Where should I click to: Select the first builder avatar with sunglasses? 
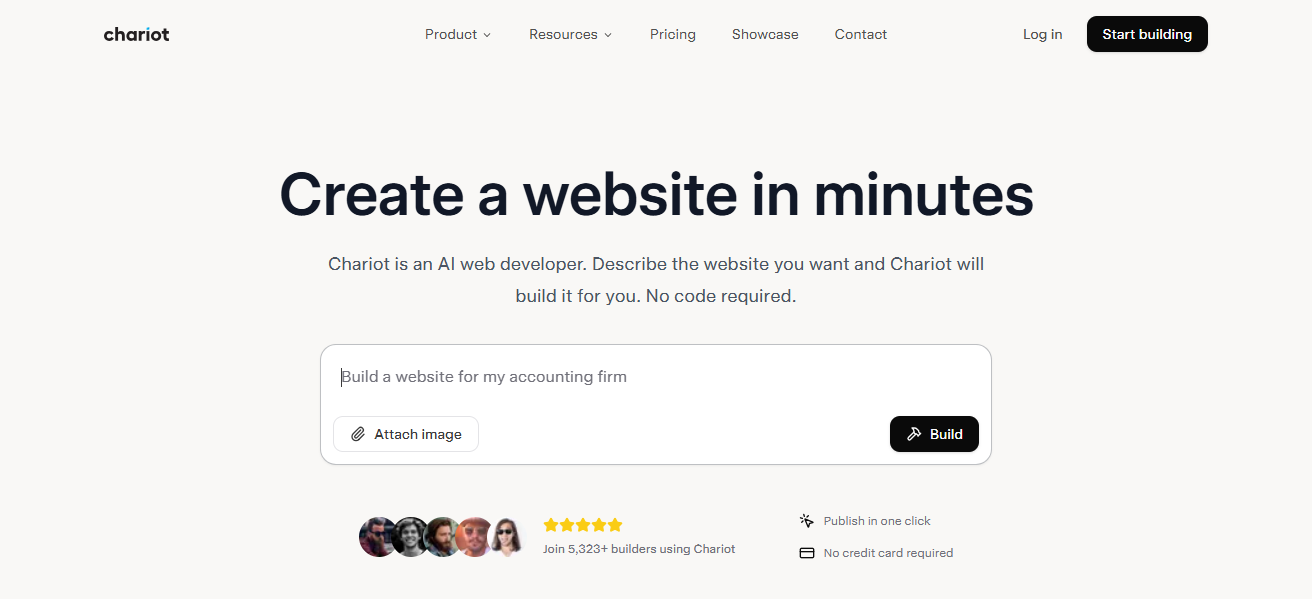coord(379,537)
